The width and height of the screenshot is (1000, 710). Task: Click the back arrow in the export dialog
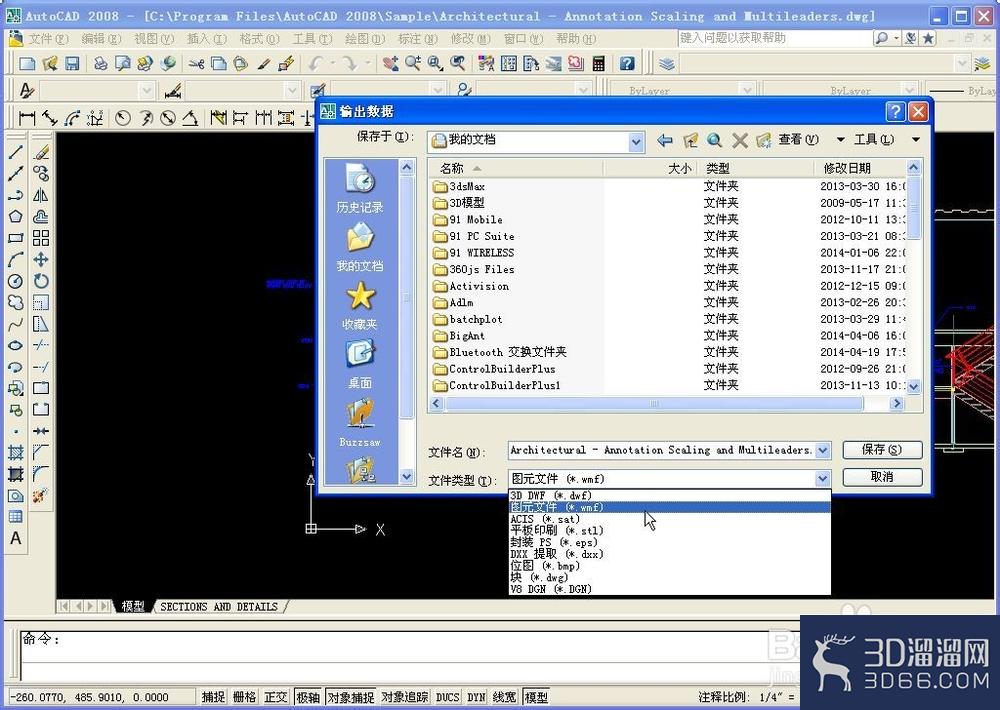tap(665, 140)
